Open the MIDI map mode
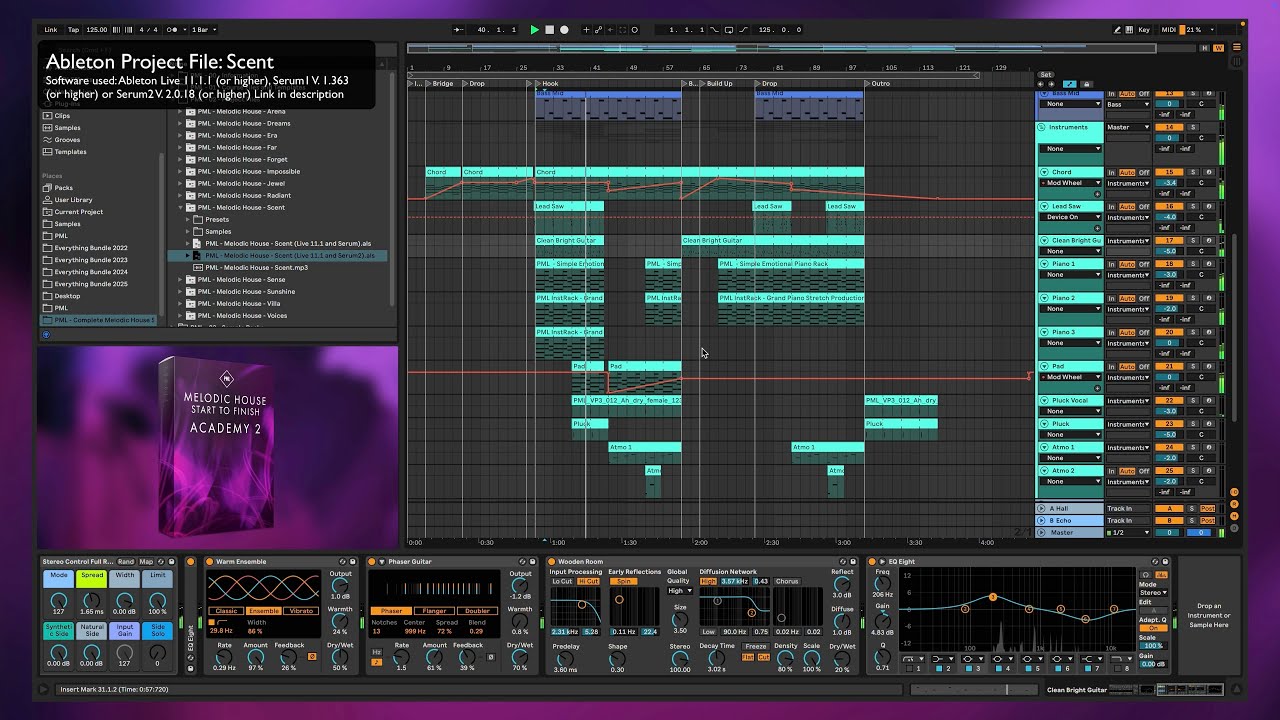This screenshot has height=720, width=1280. pyautogui.click(x=1170, y=30)
